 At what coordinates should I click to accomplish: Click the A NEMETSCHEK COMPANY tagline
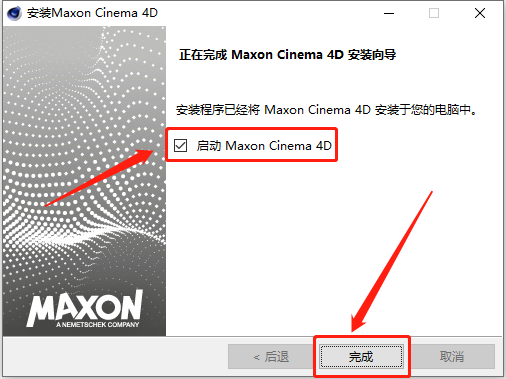click(x=97, y=324)
